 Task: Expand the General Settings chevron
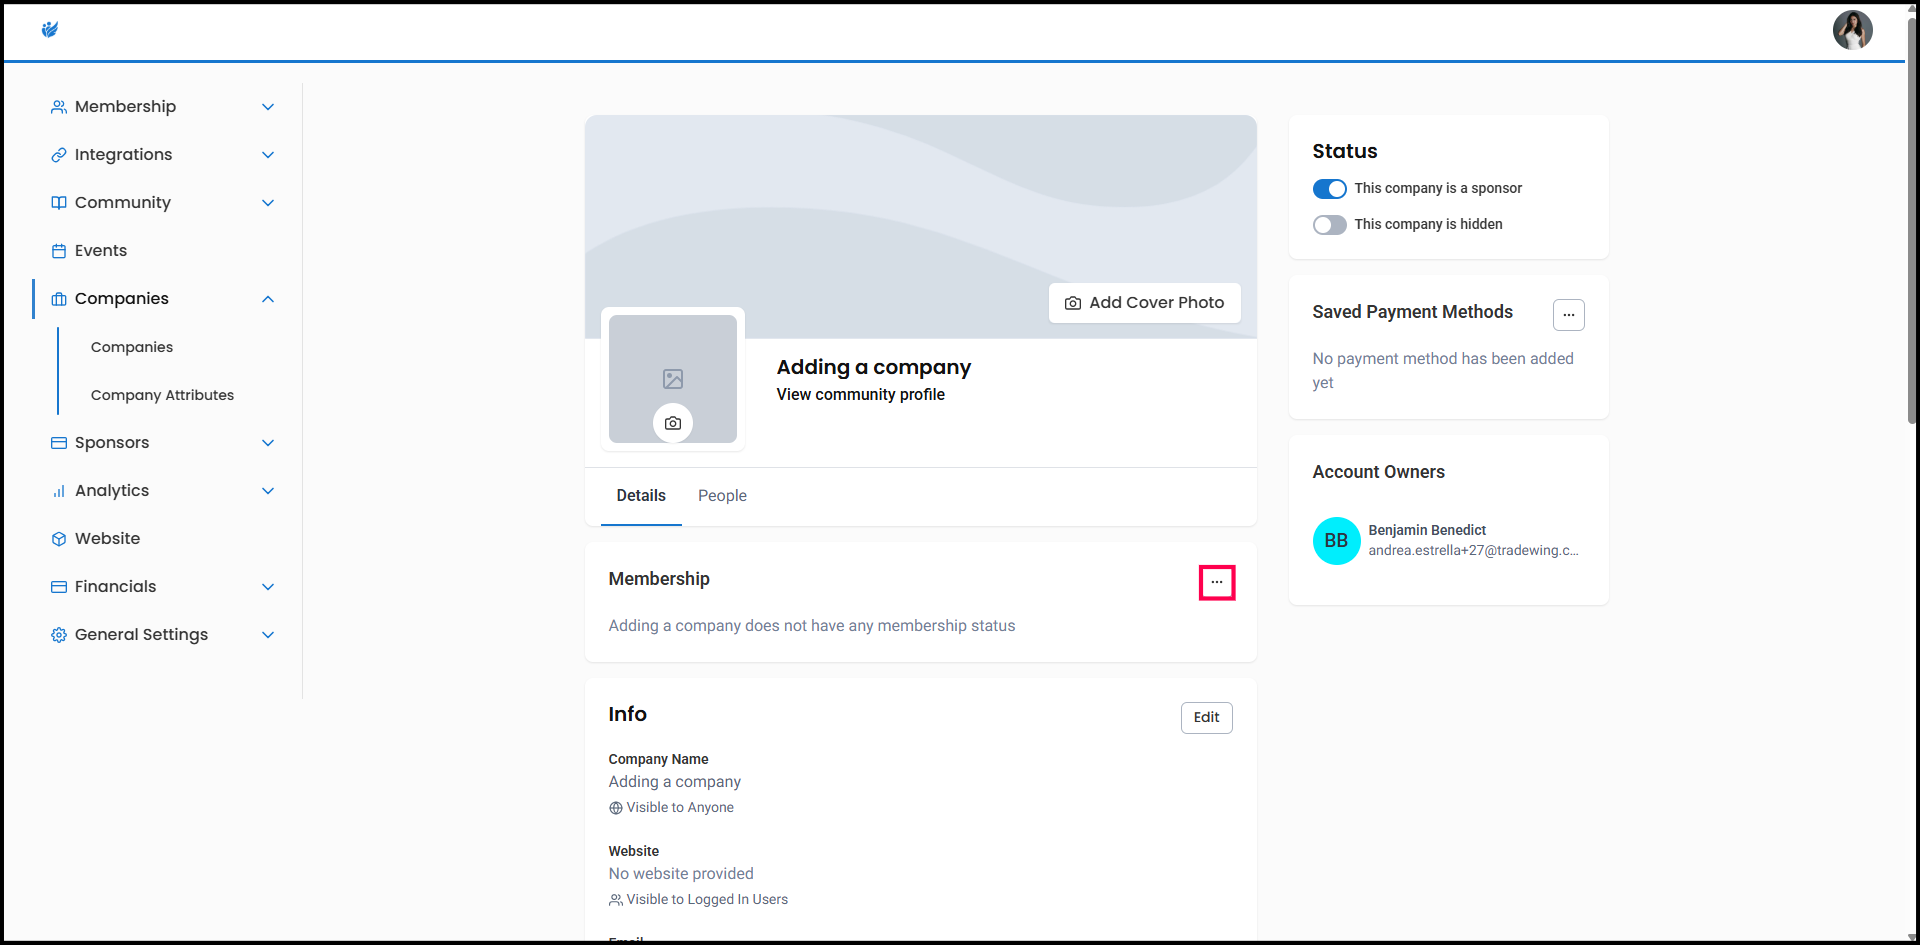pyautogui.click(x=267, y=635)
